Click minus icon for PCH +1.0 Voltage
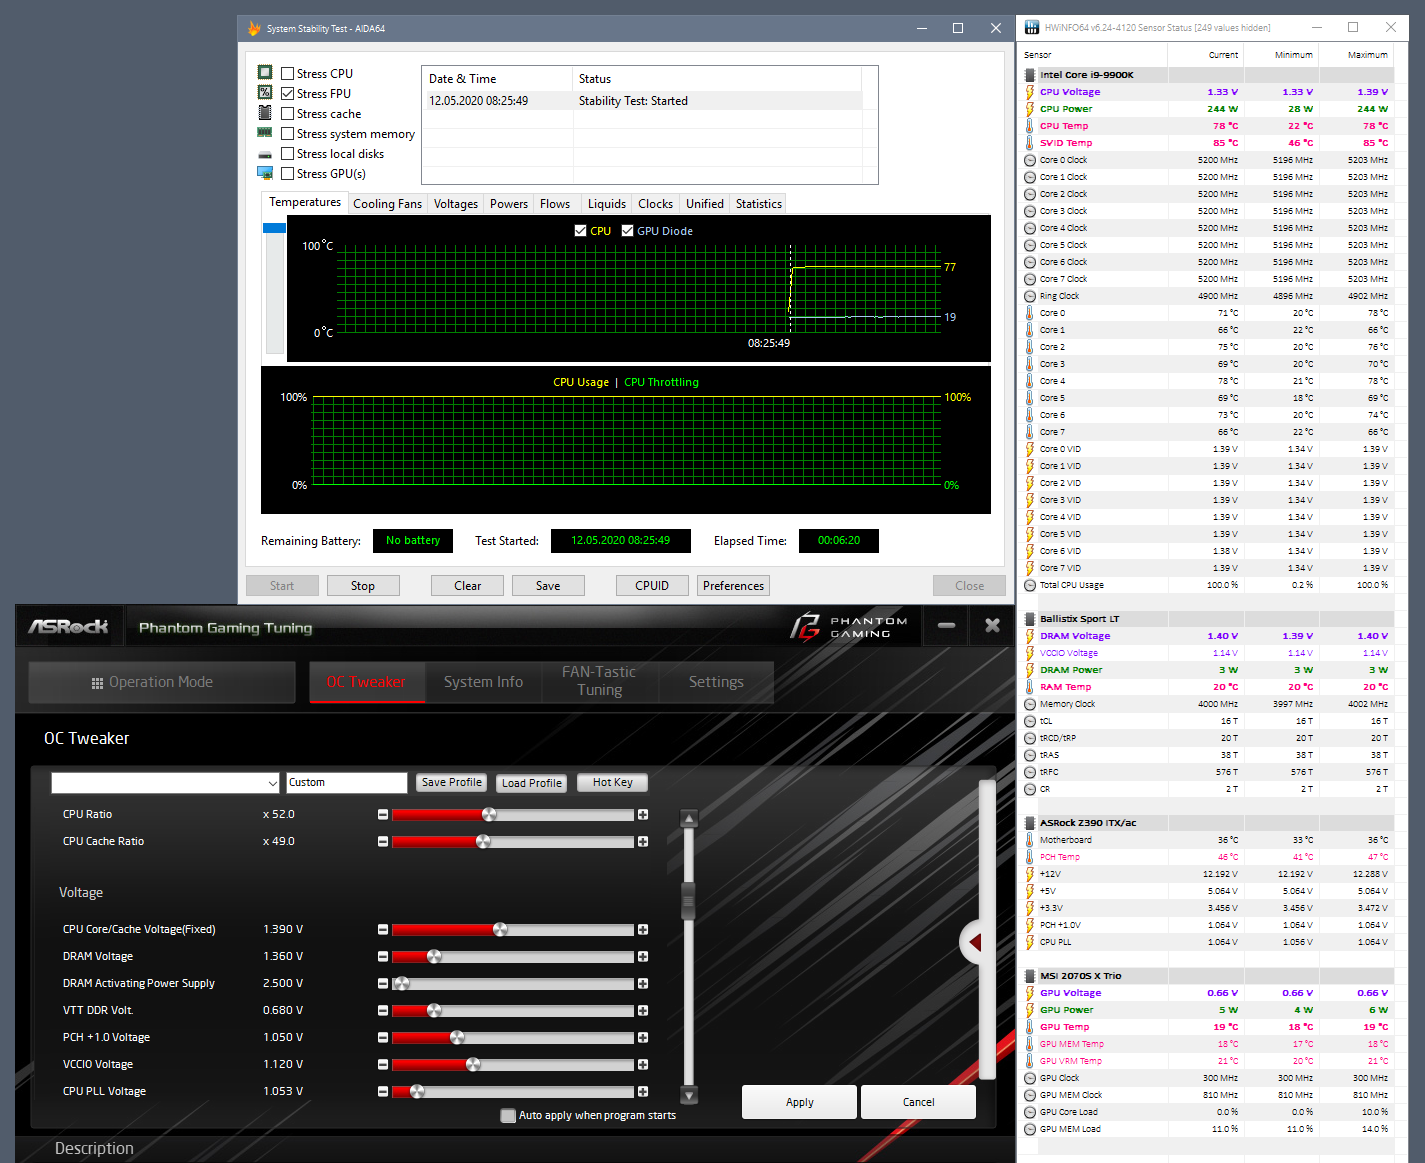1425x1163 pixels. pos(383,1038)
